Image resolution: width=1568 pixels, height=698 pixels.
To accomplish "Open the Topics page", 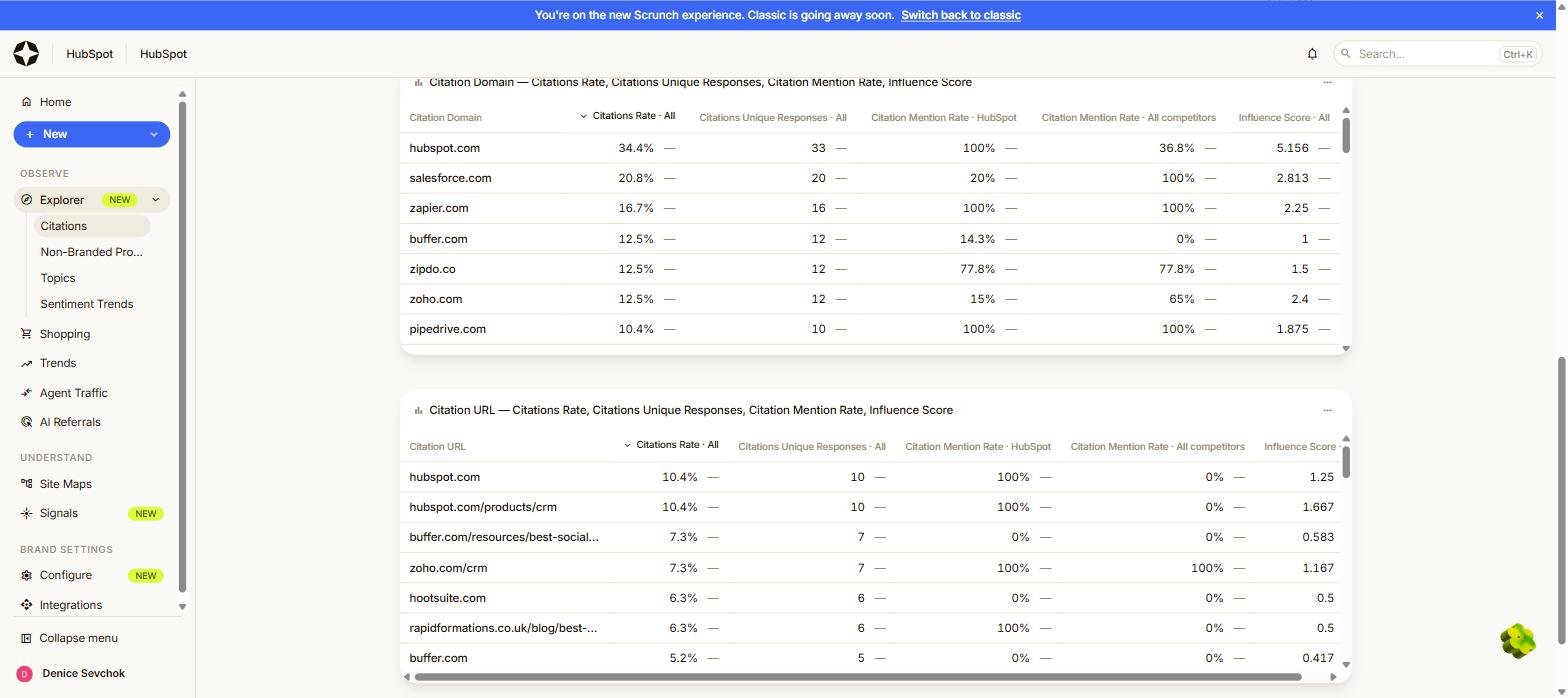I will click(58, 278).
